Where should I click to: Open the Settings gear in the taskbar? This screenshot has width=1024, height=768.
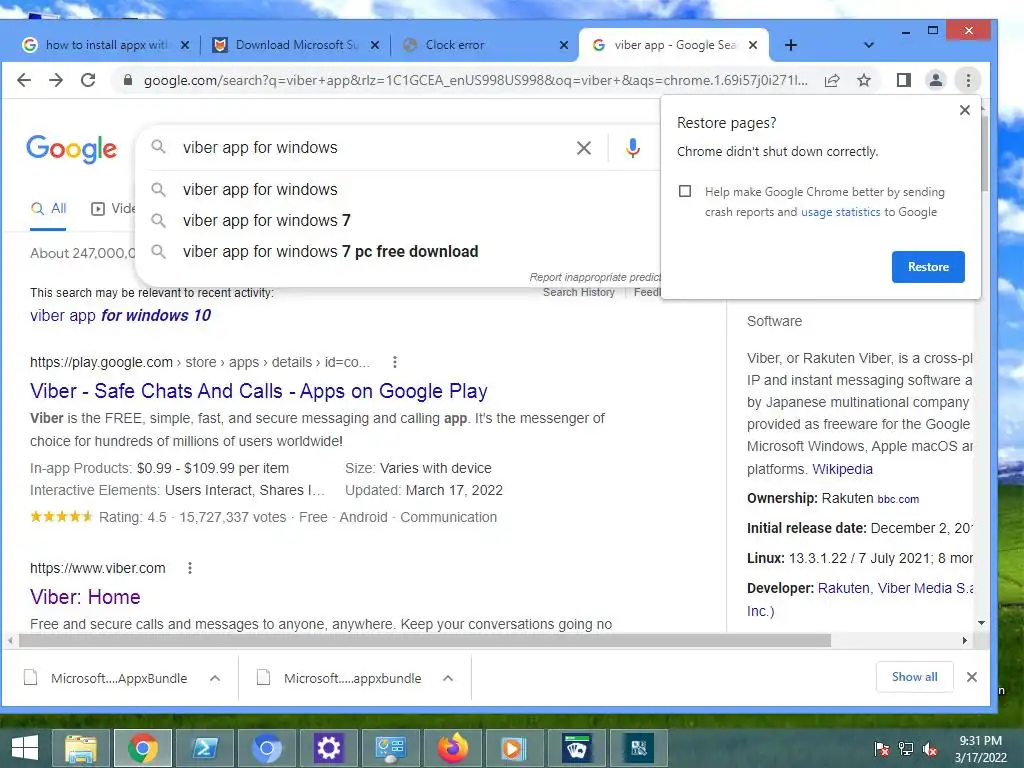(x=328, y=748)
